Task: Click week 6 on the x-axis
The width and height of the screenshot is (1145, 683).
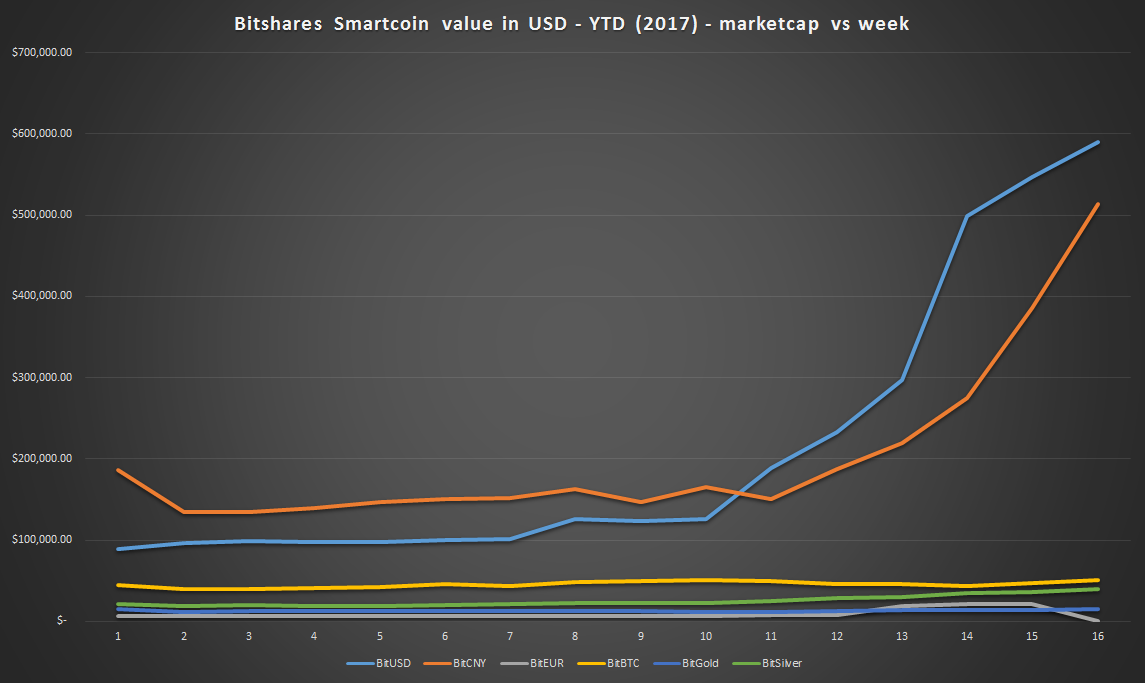Action: [445, 637]
